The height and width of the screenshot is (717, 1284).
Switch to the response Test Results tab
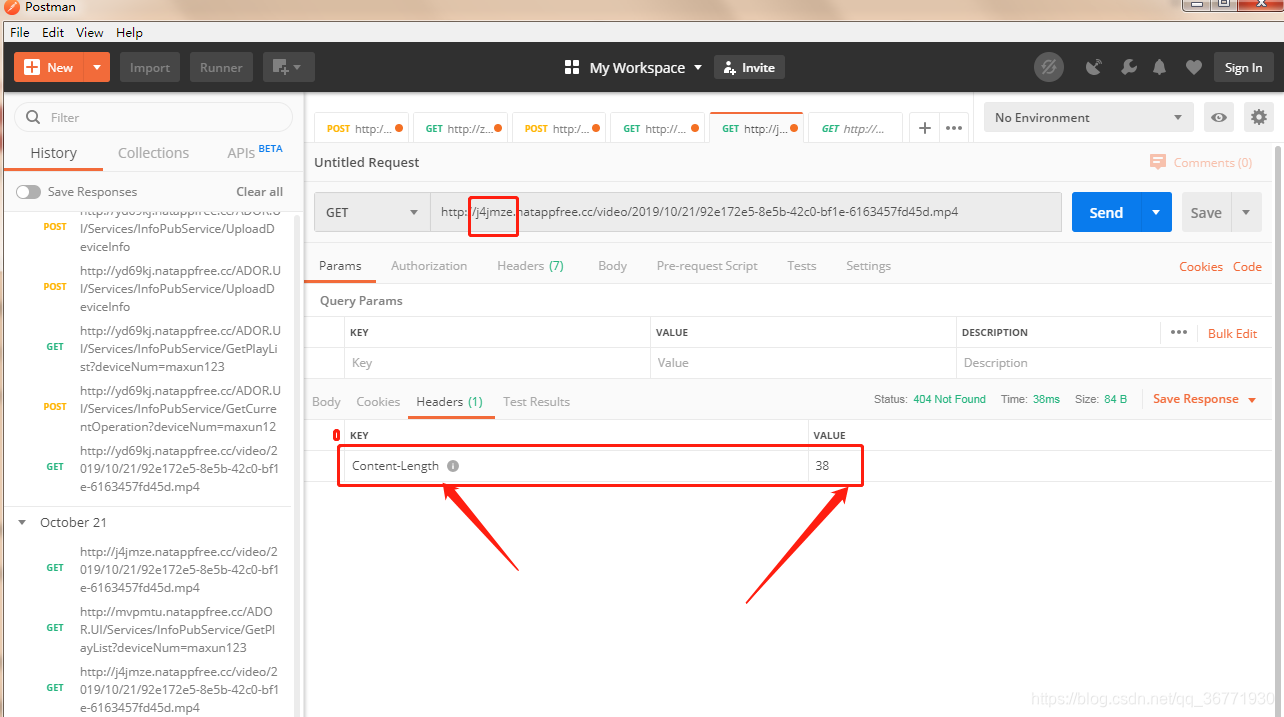[x=536, y=401]
